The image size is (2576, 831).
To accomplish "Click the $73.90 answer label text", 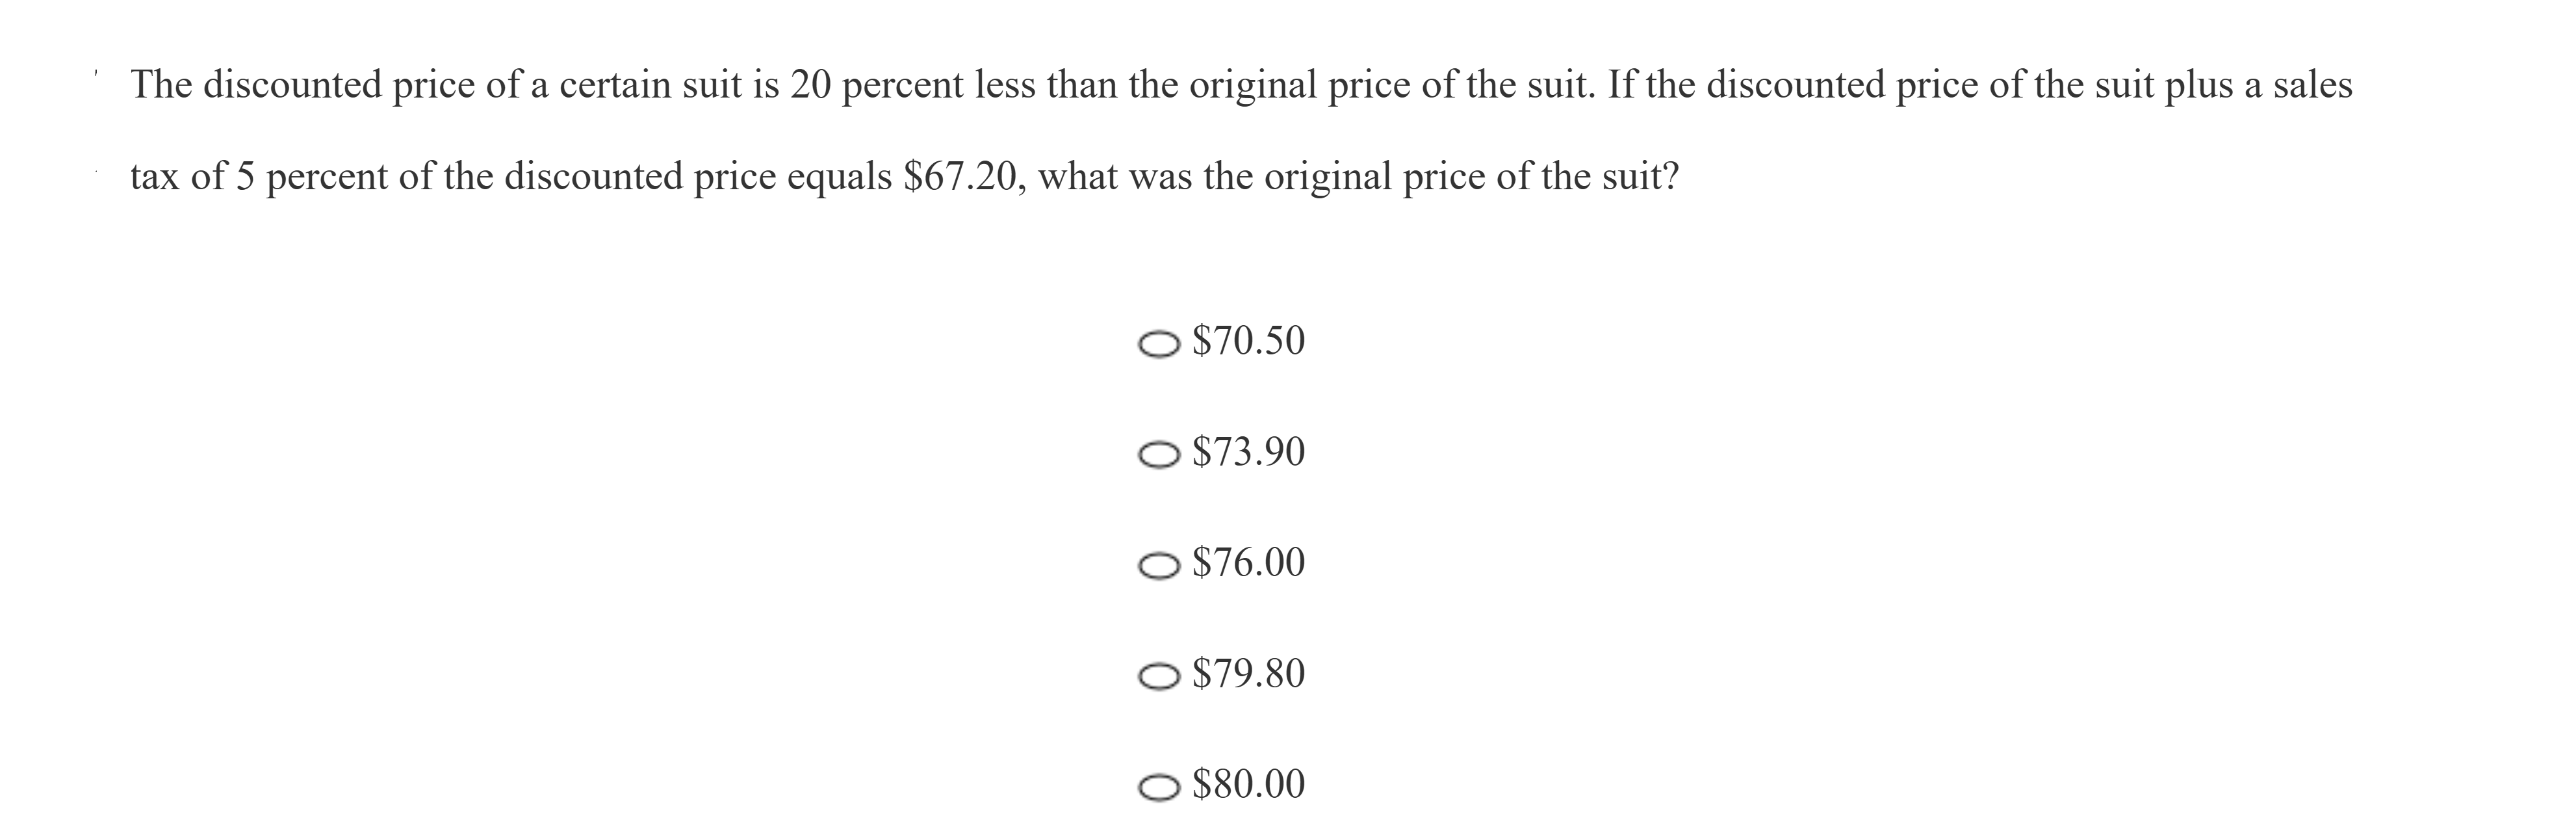I will pos(1249,453).
